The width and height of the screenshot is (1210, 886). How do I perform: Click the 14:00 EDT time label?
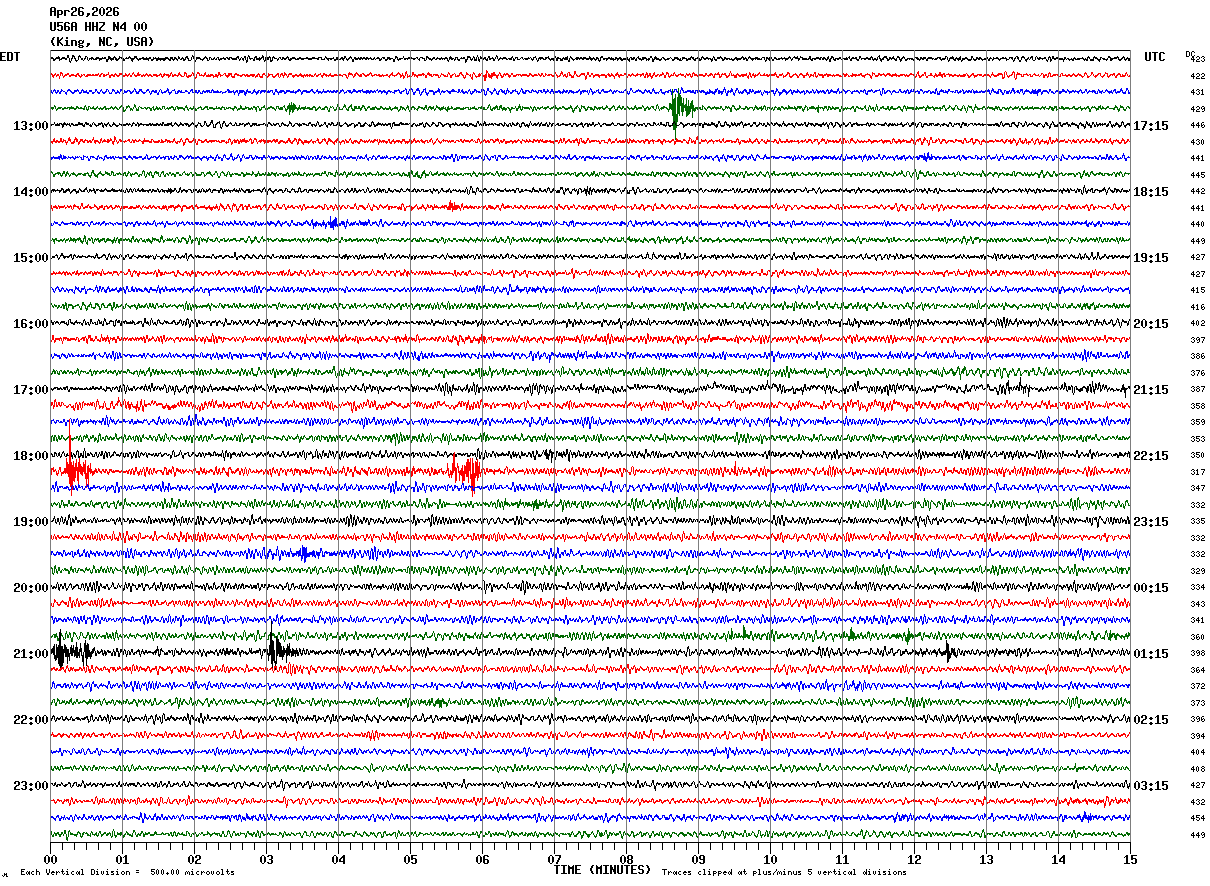pyautogui.click(x=30, y=192)
